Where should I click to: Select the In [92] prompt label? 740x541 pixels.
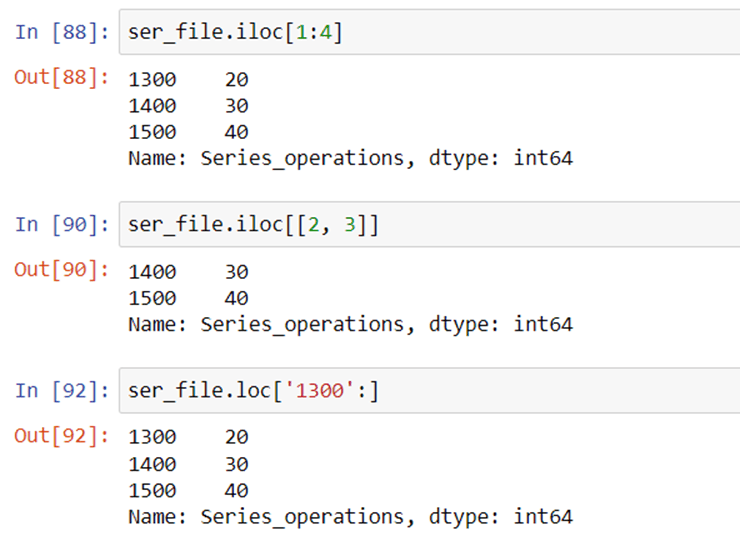(62, 390)
